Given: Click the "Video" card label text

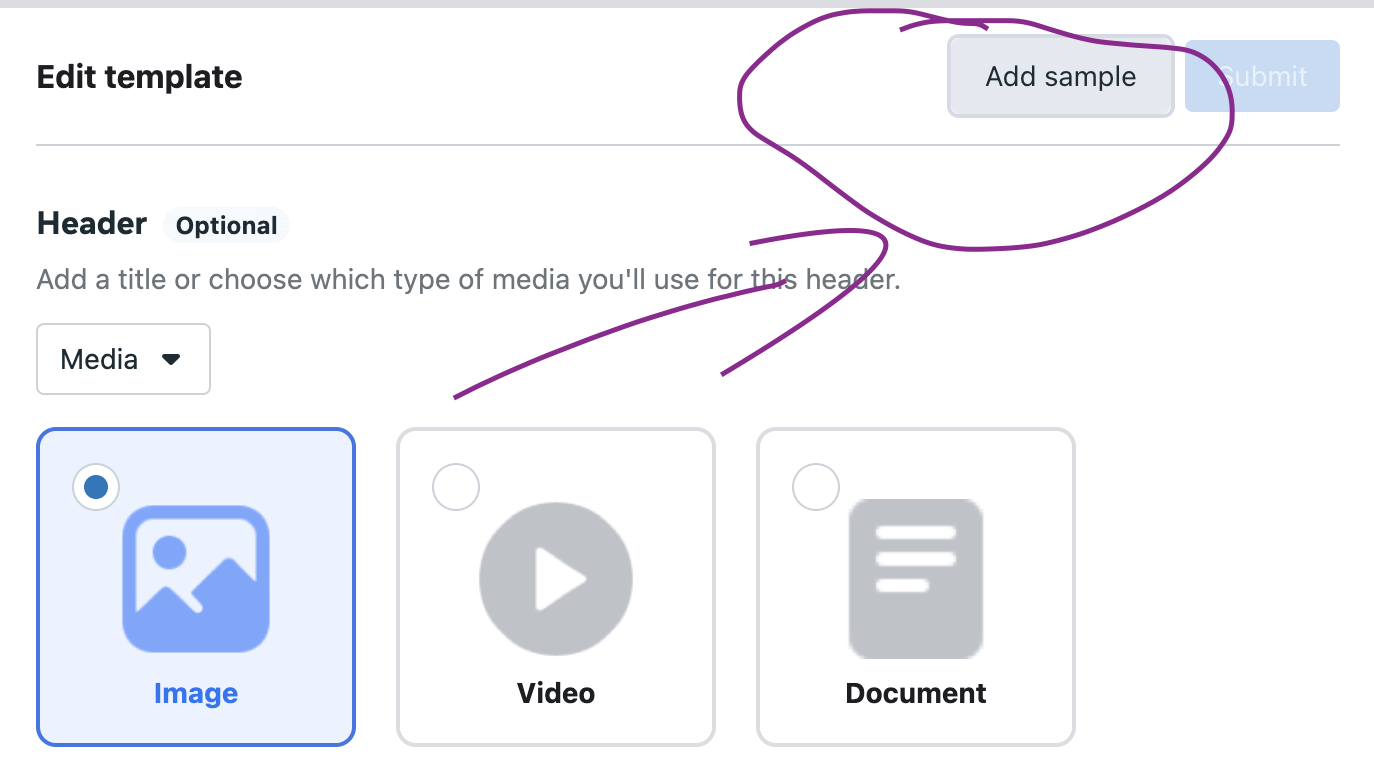Looking at the screenshot, I should 556,694.
